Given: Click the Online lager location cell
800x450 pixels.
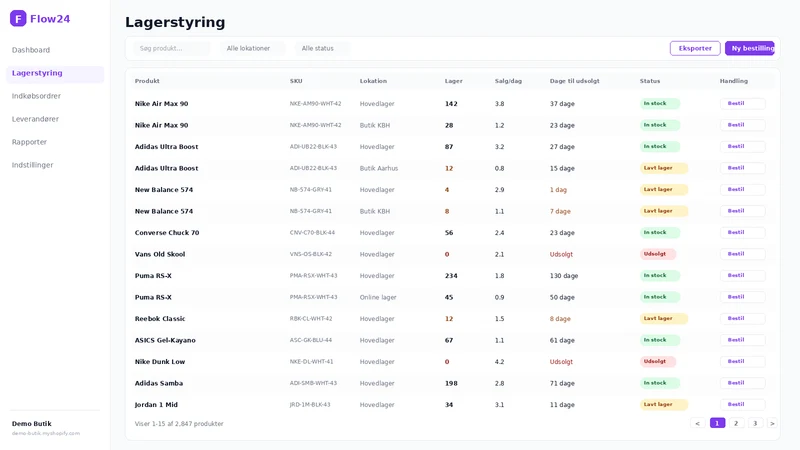Looking at the screenshot, I should tap(378, 297).
